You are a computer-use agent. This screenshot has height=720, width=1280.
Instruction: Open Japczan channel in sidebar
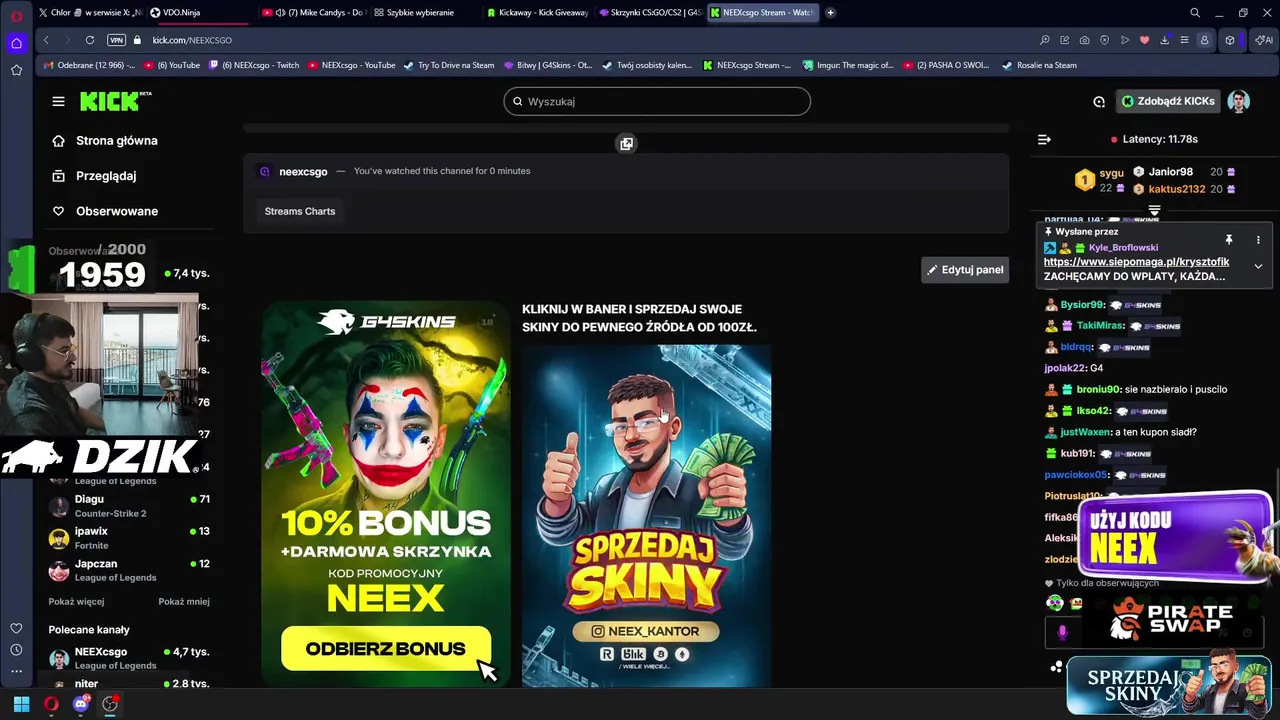[x=129, y=570]
